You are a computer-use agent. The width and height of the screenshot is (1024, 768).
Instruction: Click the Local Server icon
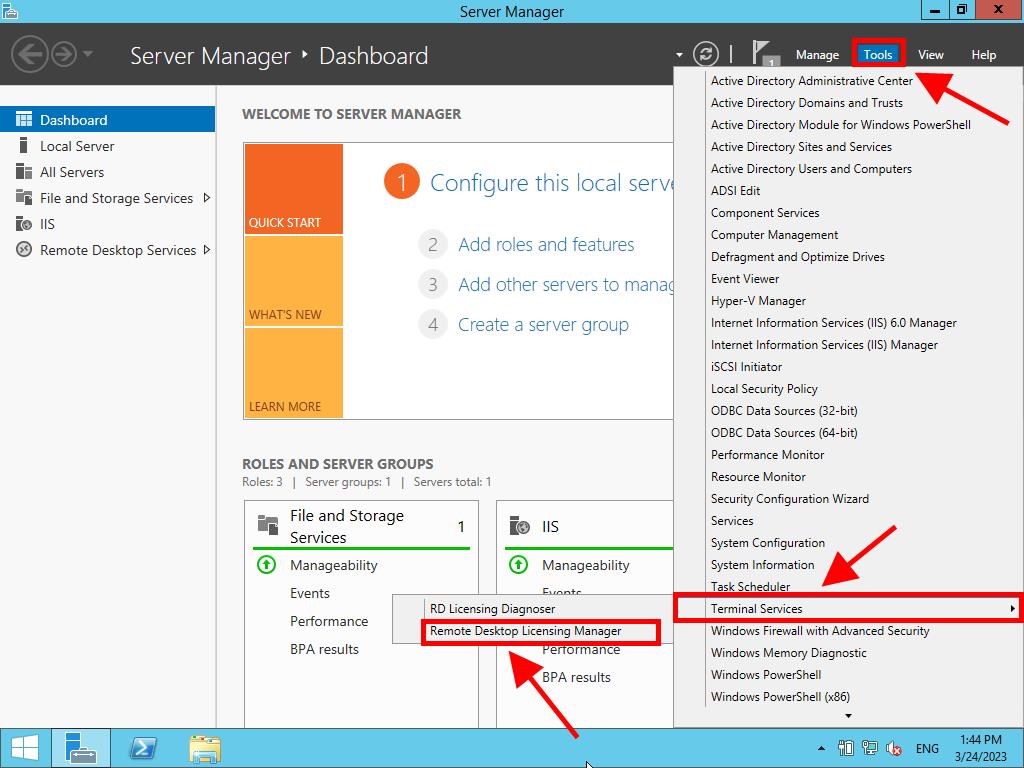24,146
